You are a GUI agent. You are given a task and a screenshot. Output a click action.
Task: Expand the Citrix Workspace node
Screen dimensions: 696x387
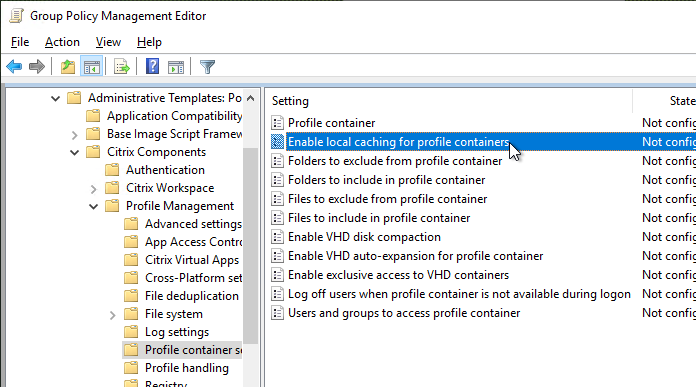click(93, 189)
